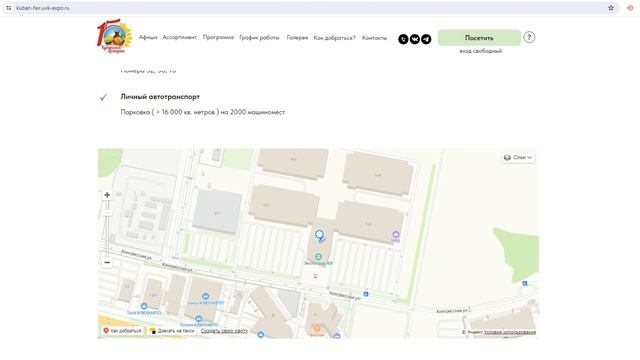Viewport: 640px width, 360px height.
Task: Open the phone contact round icon
Action: [x=403, y=39]
